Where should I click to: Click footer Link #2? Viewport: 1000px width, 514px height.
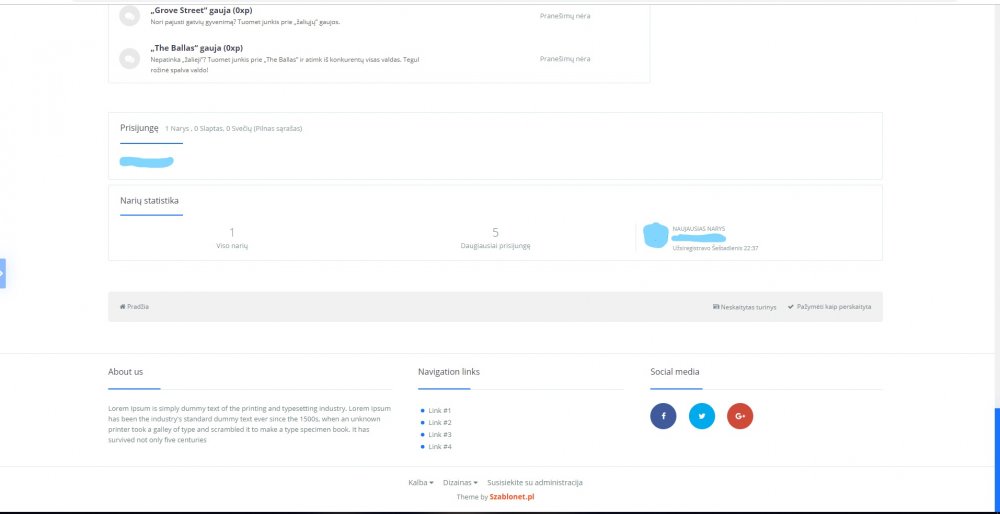click(439, 423)
